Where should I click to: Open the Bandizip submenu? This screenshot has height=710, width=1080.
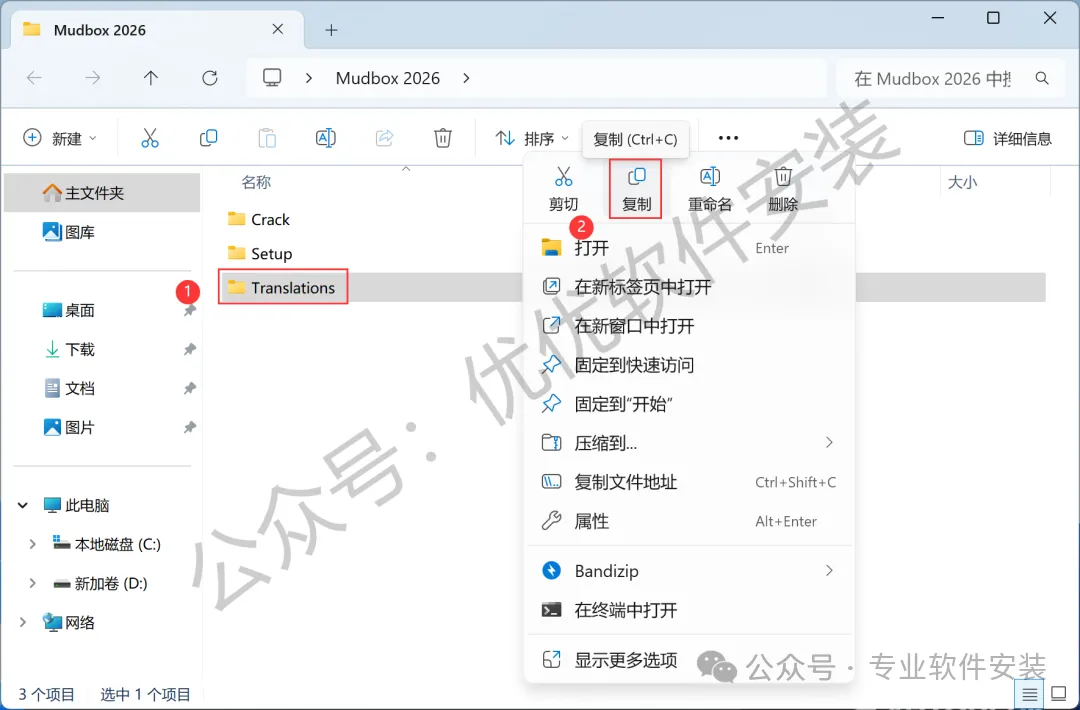point(689,571)
